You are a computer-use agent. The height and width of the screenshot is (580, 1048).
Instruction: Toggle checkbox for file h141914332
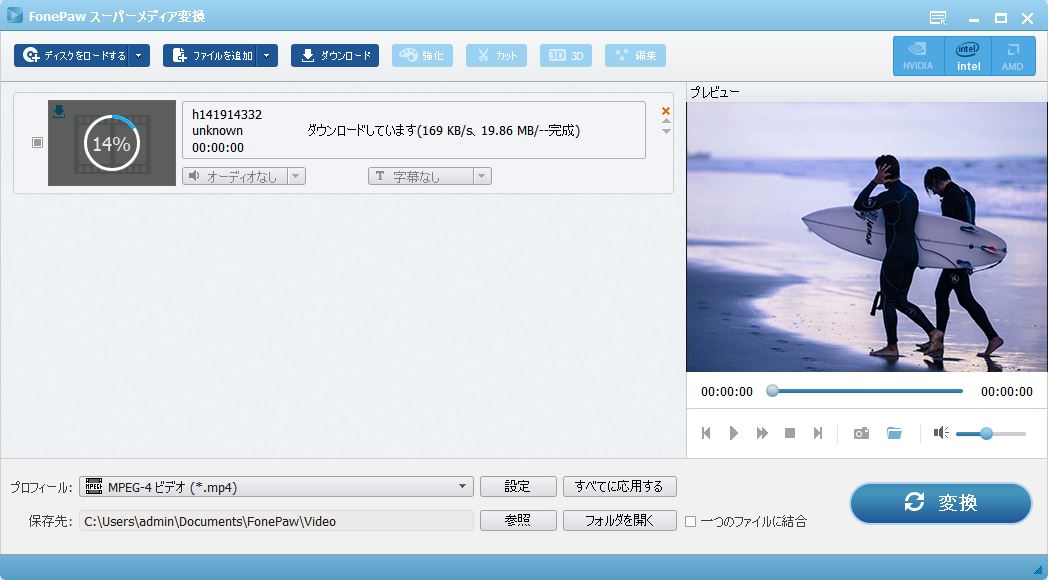(x=37, y=142)
